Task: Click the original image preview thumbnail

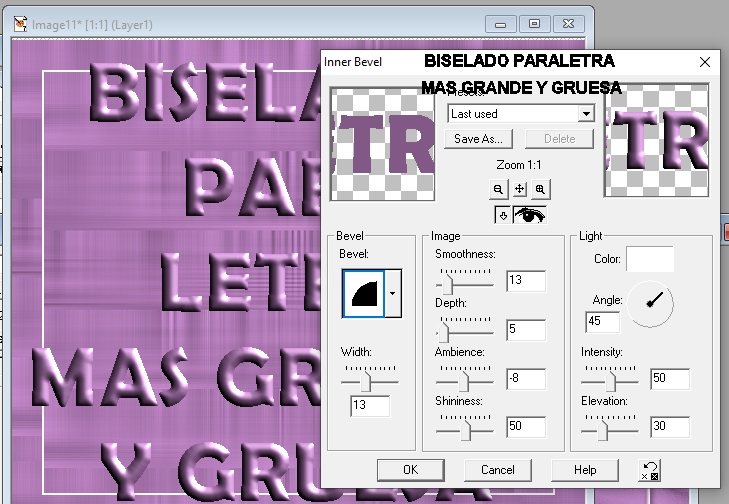Action: pos(382,141)
